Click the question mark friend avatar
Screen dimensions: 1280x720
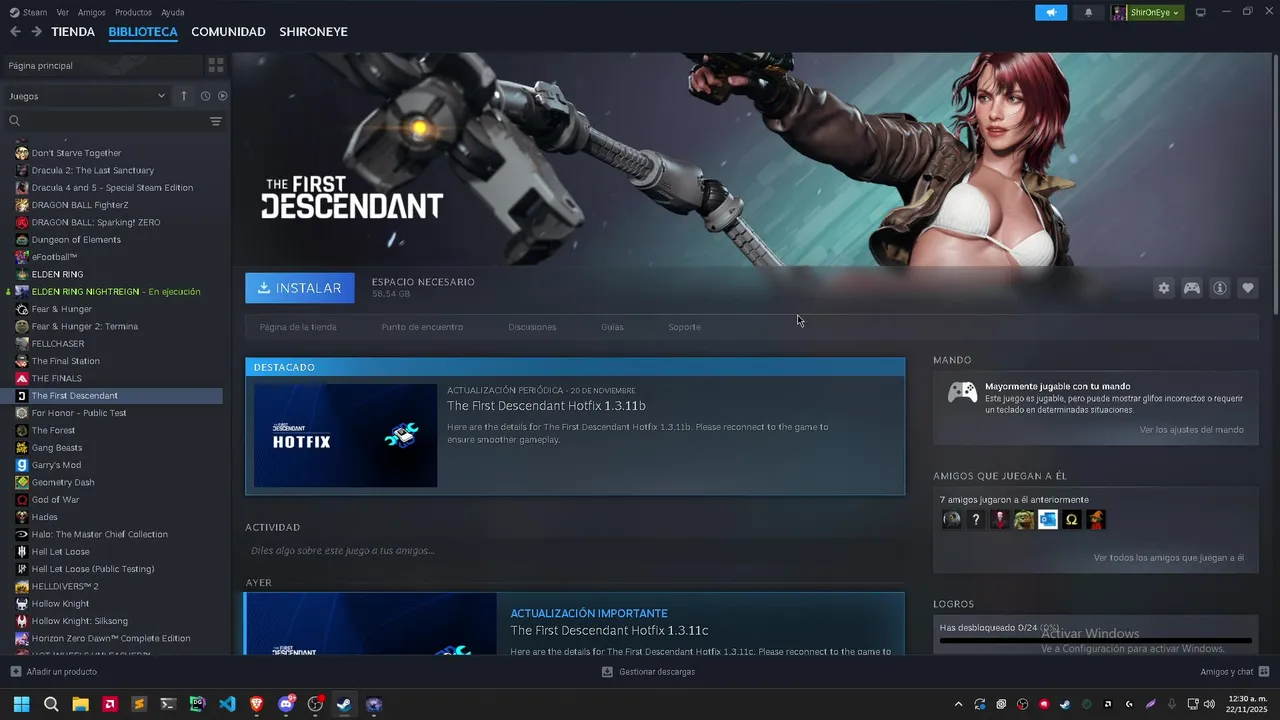click(976, 520)
